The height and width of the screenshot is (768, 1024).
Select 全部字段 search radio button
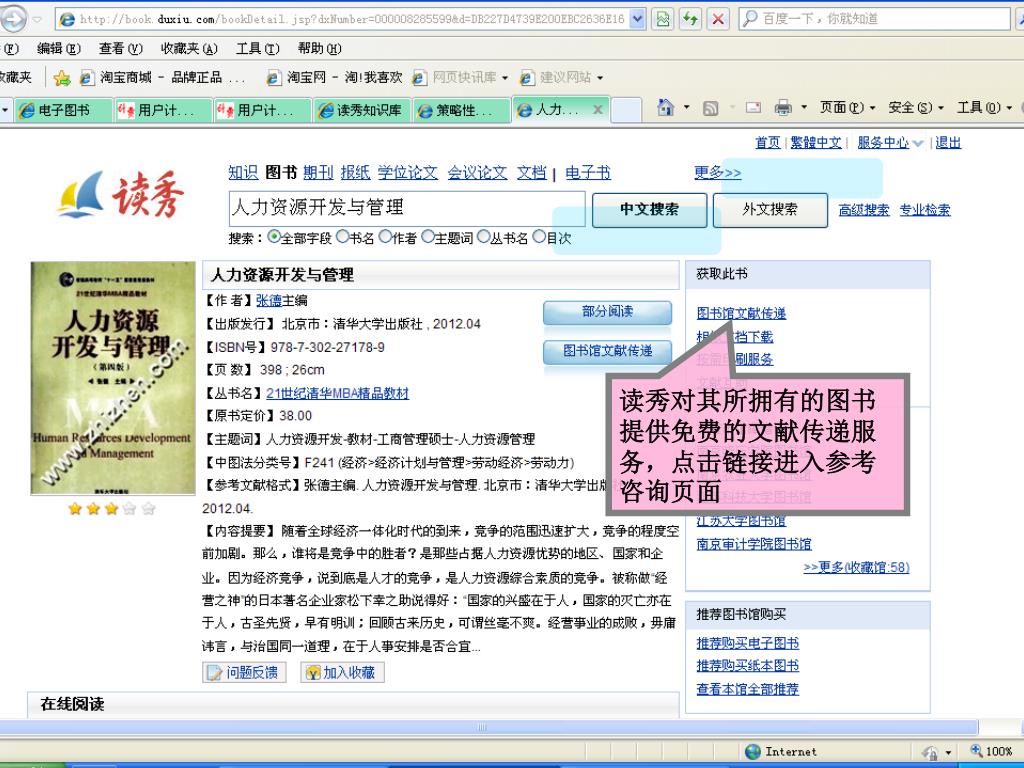pyautogui.click(x=274, y=236)
